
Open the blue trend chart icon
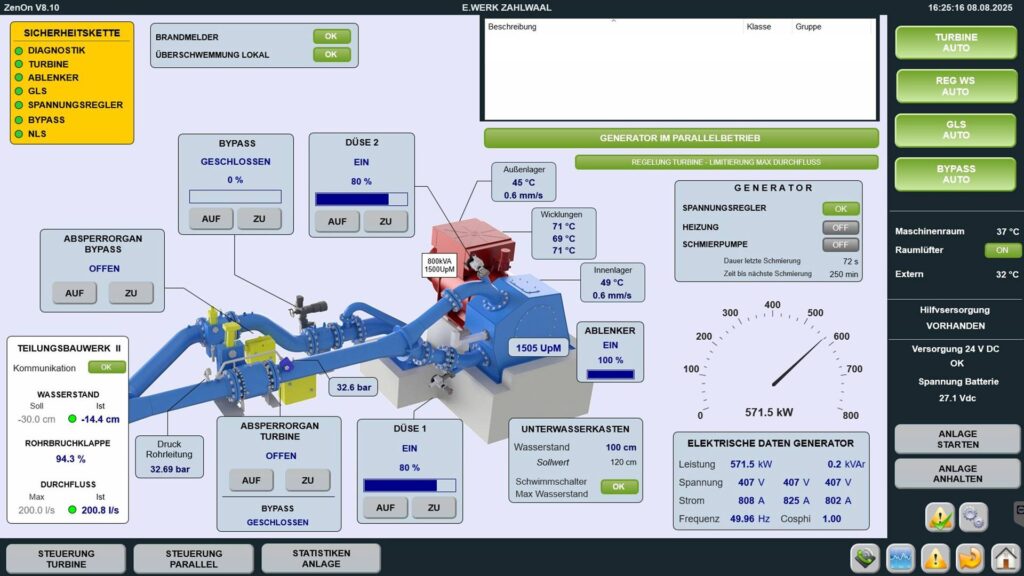point(900,557)
